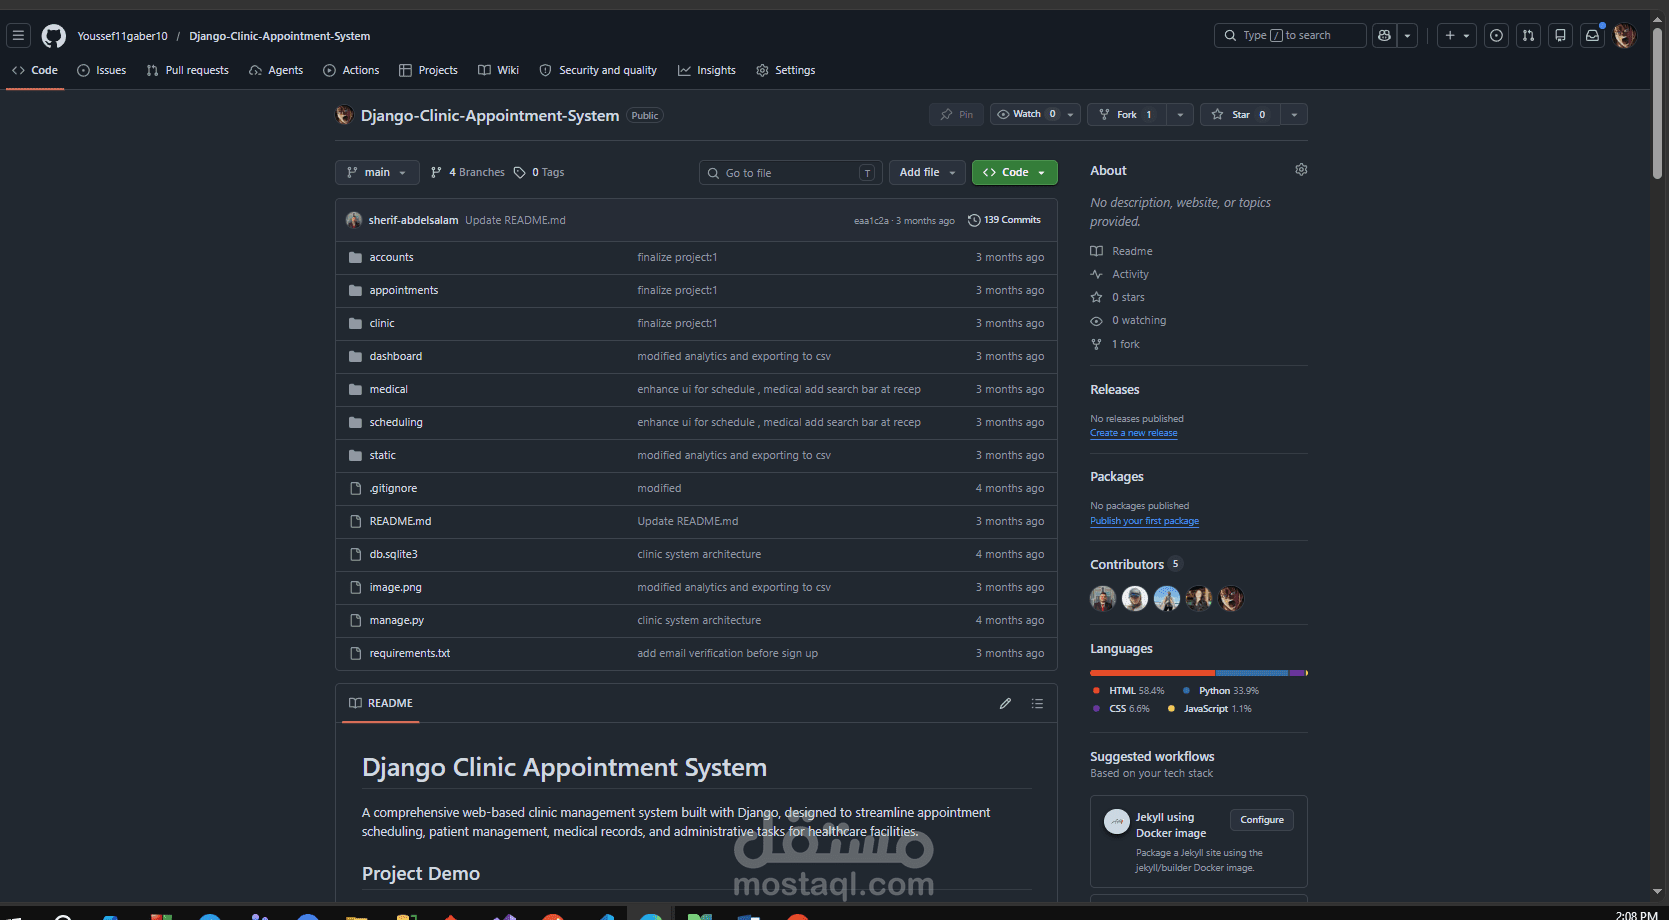Viewport: 1669px width, 920px height.
Task: Open the Projects tab
Action: click(428, 70)
